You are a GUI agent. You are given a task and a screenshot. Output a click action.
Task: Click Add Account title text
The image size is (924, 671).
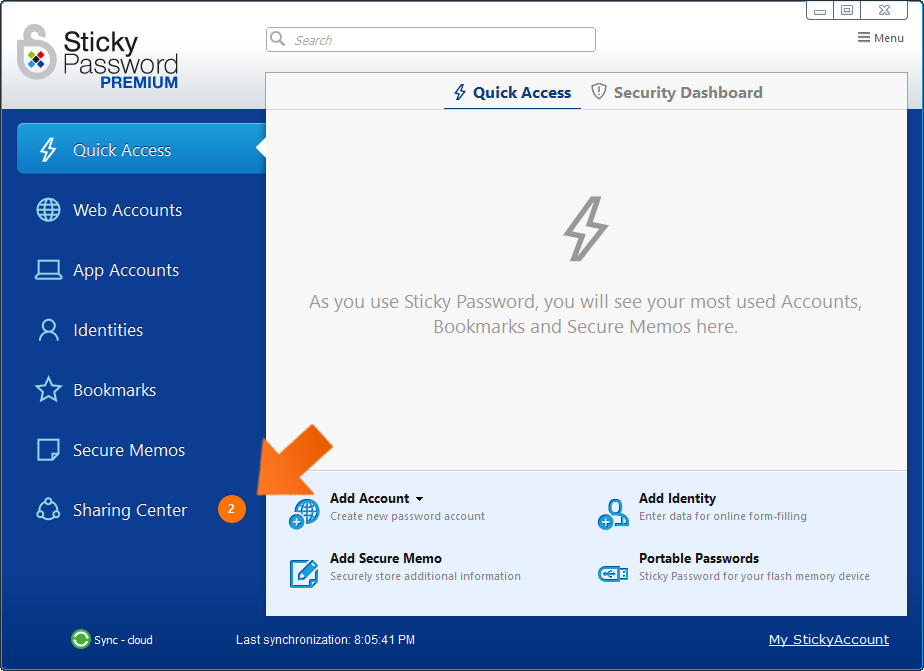tap(369, 498)
